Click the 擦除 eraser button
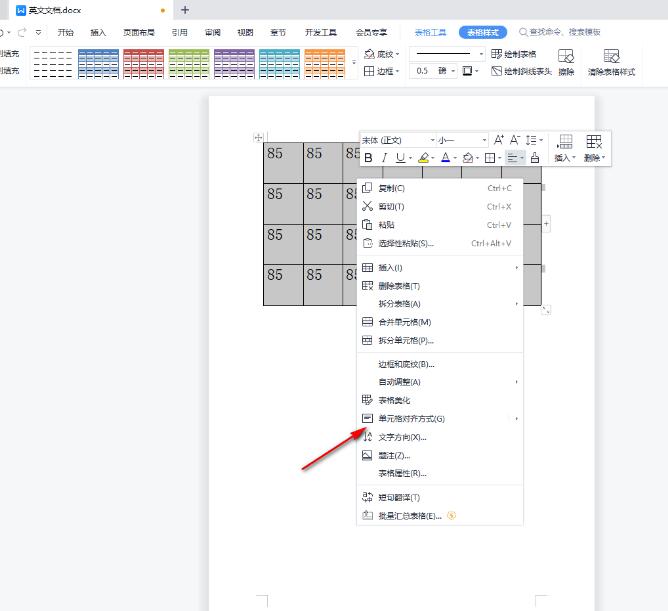The height and width of the screenshot is (611, 668). click(566, 62)
